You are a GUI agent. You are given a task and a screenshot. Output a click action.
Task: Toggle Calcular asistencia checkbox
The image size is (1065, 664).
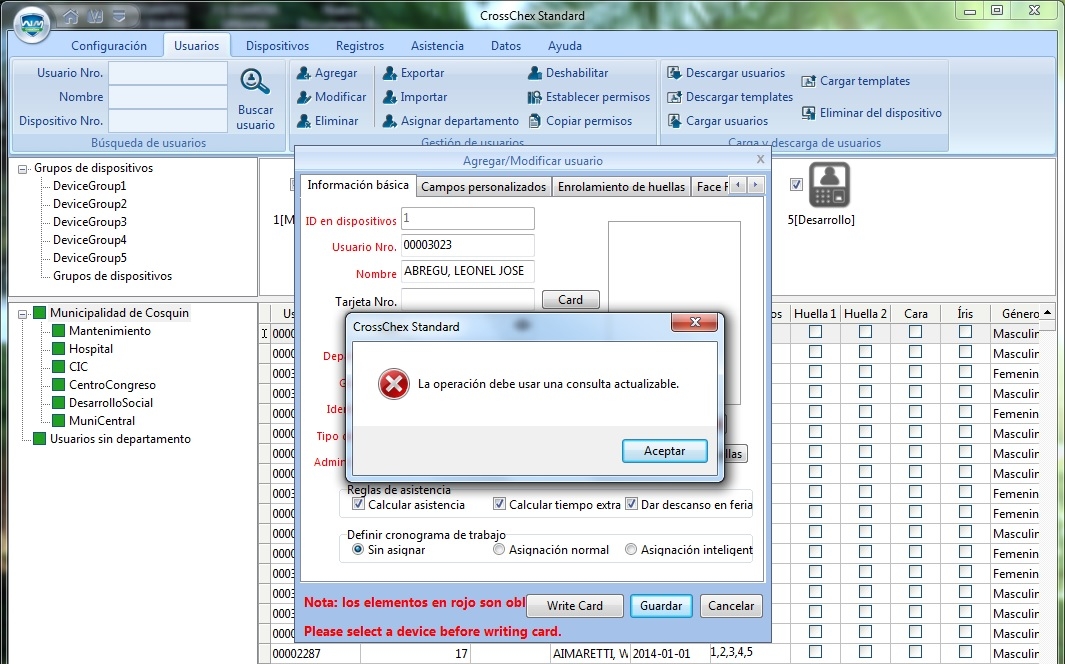[358, 504]
